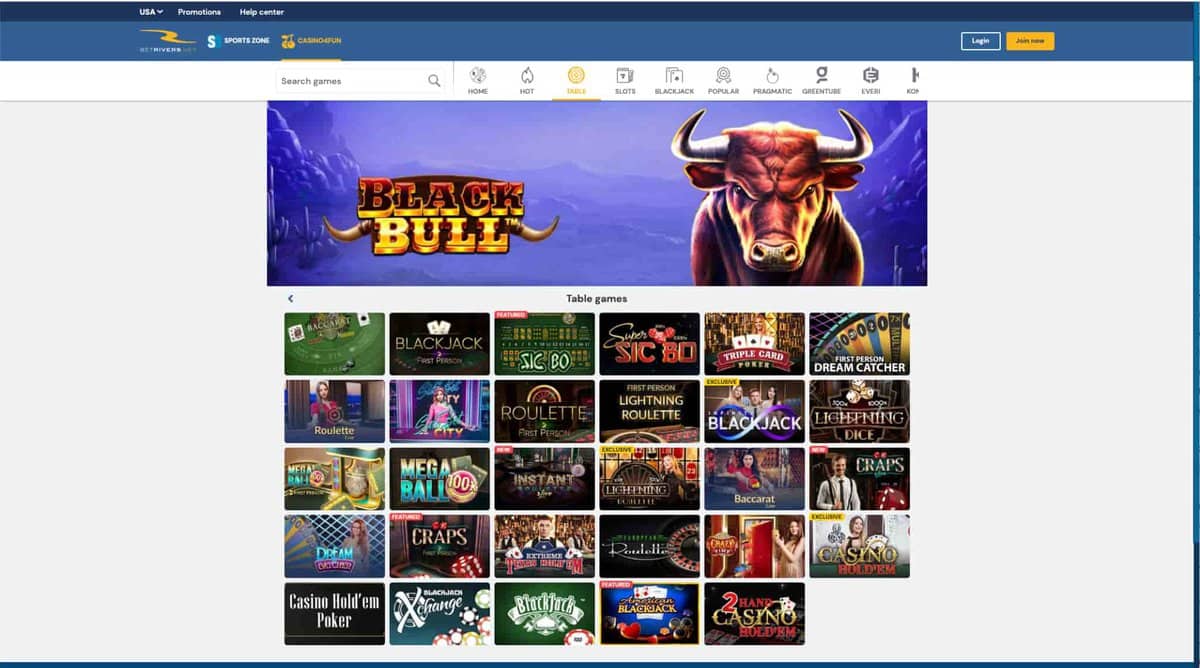
Task: Open Blackjack Xchange game
Action: pyautogui.click(x=439, y=614)
